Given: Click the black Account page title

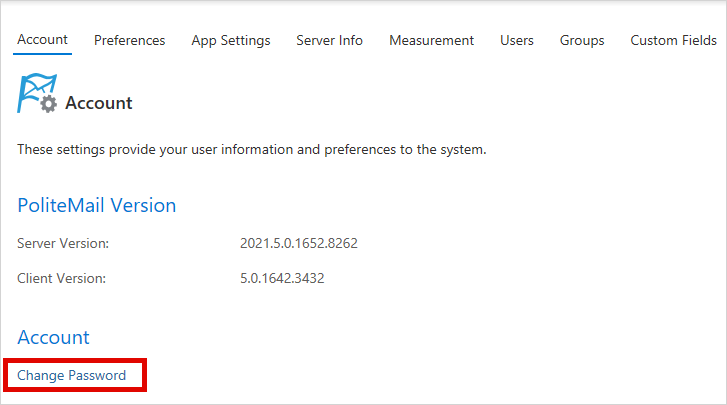Looking at the screenshot, I should [x=99, y=103].
